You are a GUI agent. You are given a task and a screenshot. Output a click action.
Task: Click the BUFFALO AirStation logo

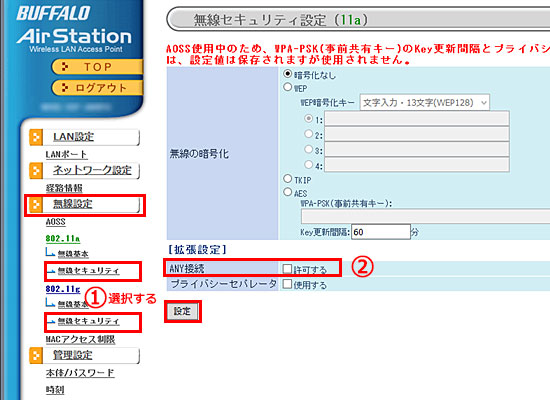(74, 29)
